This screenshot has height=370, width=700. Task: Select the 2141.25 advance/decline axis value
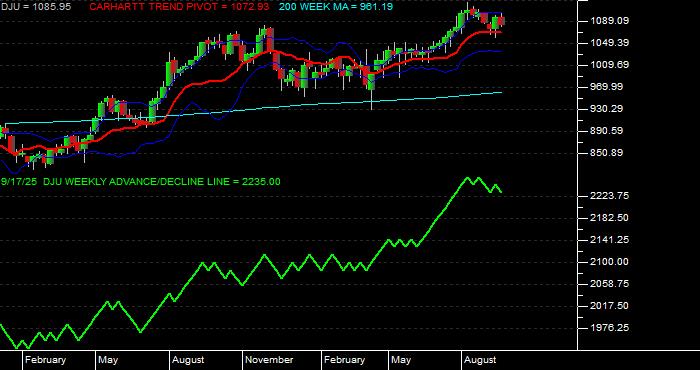(609, 240)
